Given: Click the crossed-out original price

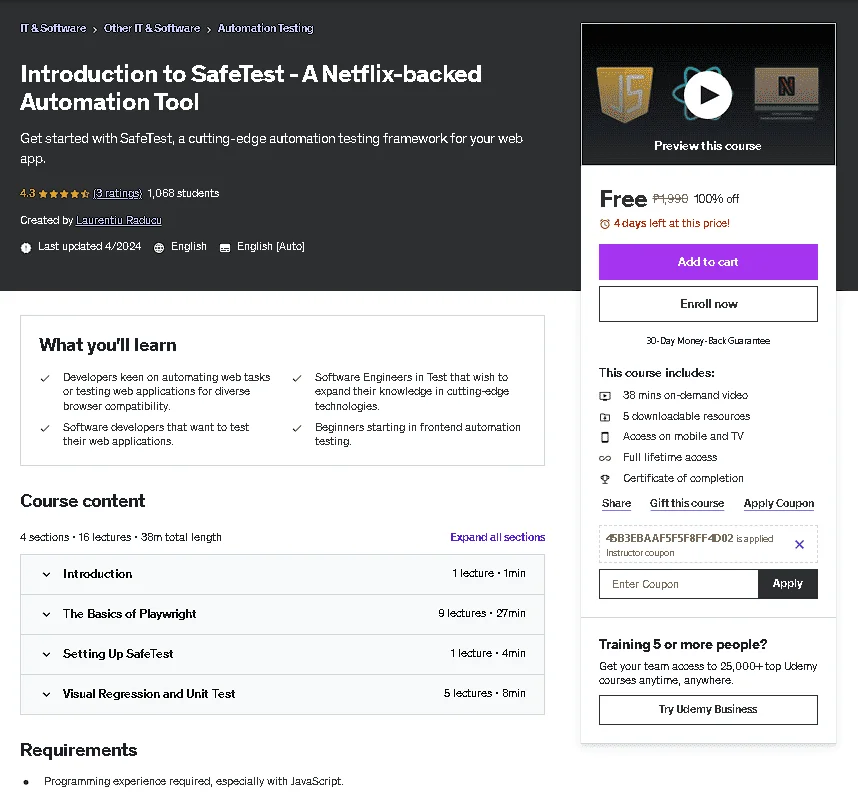Looking at the screenshot, I should click(x=670, y=199).
